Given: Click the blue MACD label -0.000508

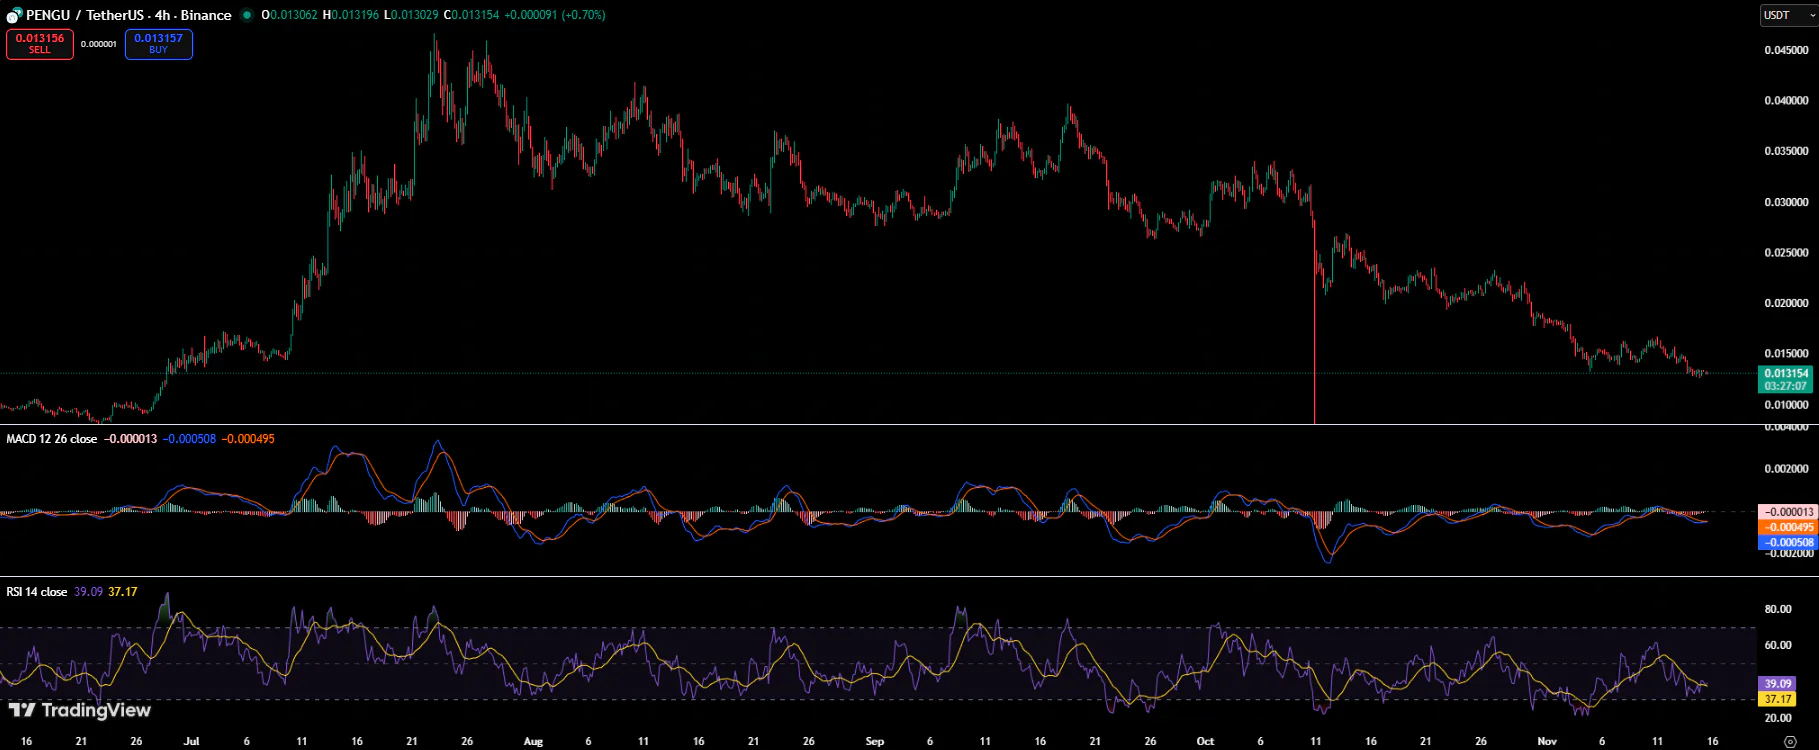Looking at the screenshot, I should (1787, 543).
